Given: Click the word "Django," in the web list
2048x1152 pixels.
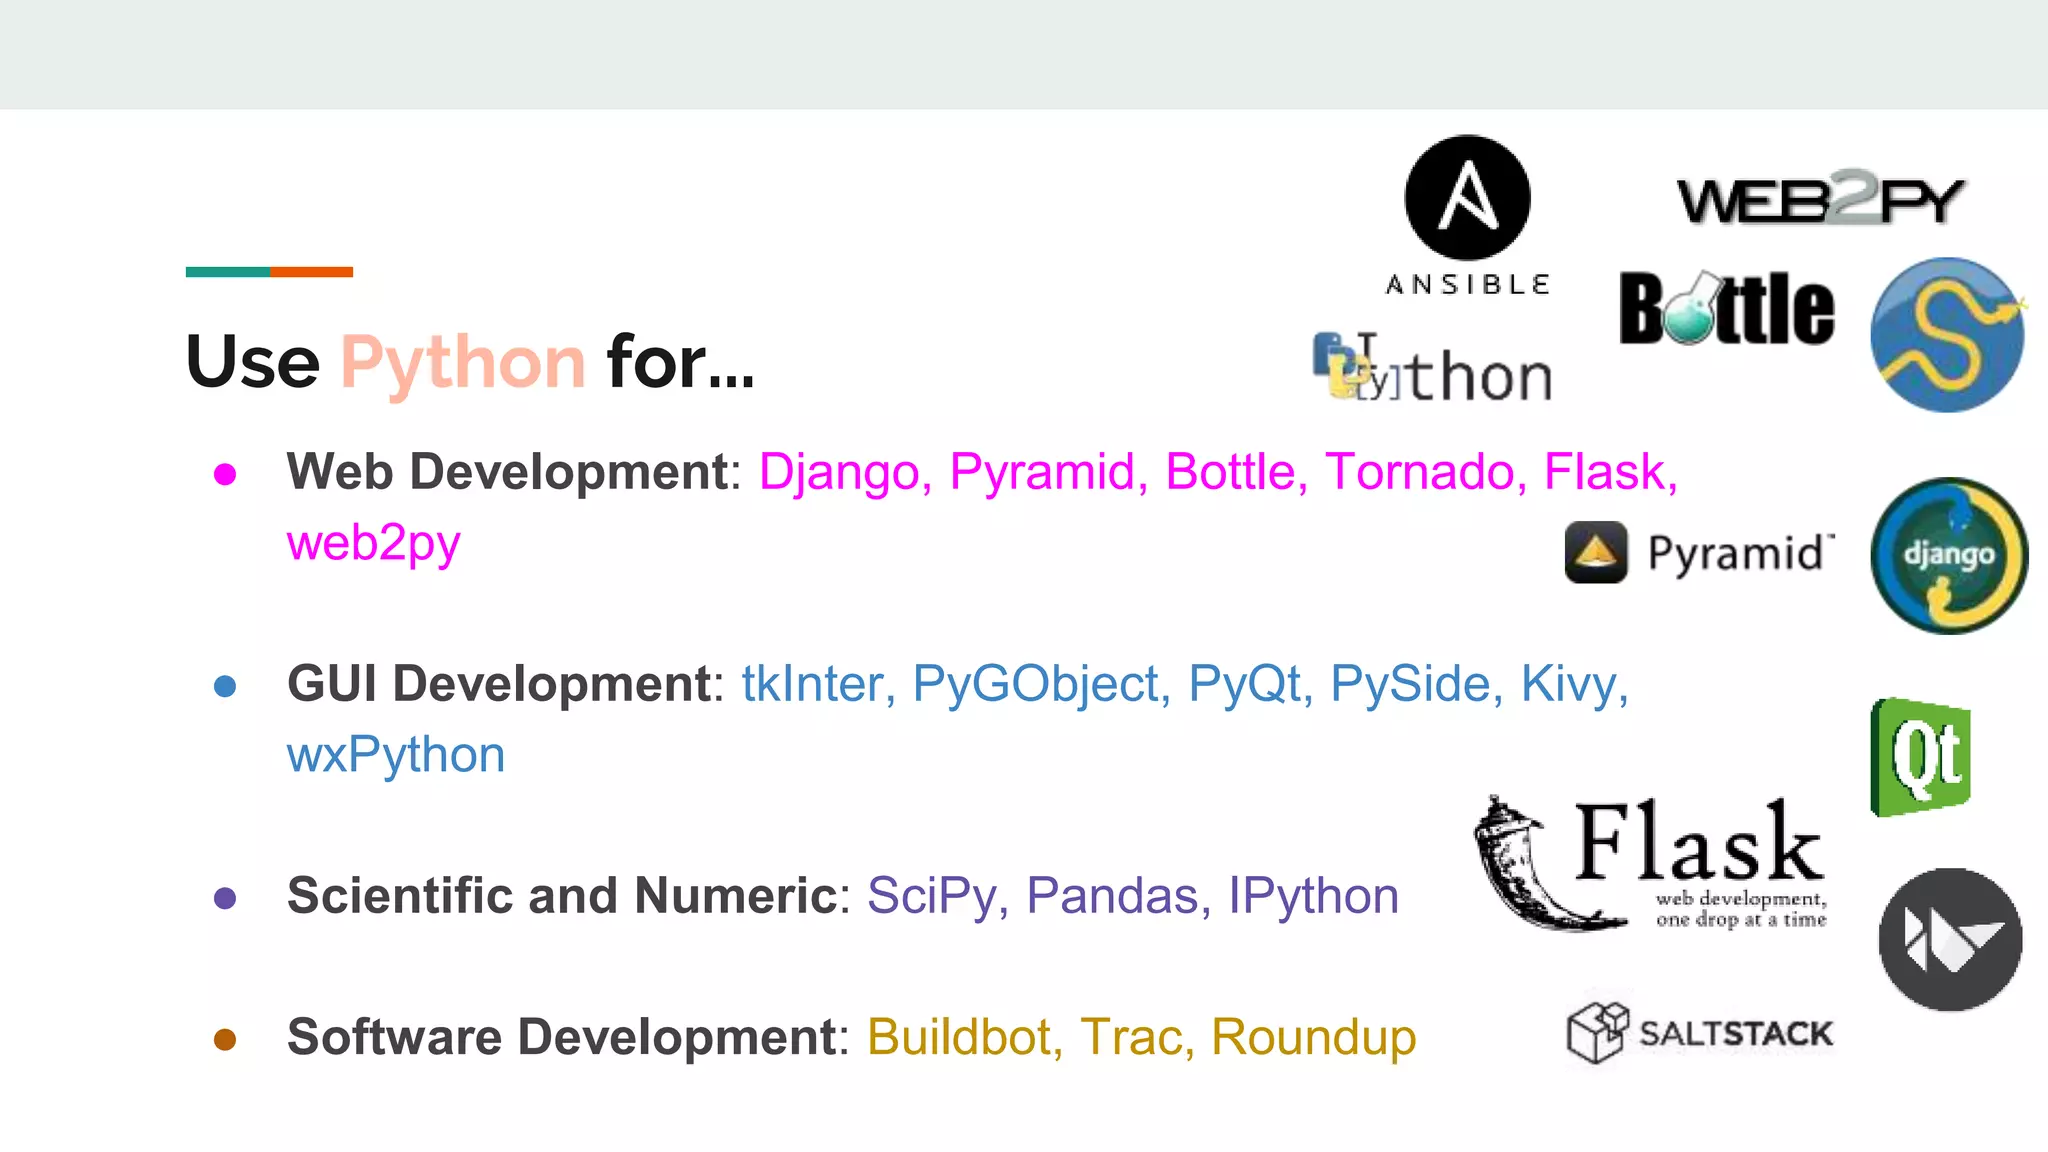Looking at the screenshot, I should pos(845,473).
